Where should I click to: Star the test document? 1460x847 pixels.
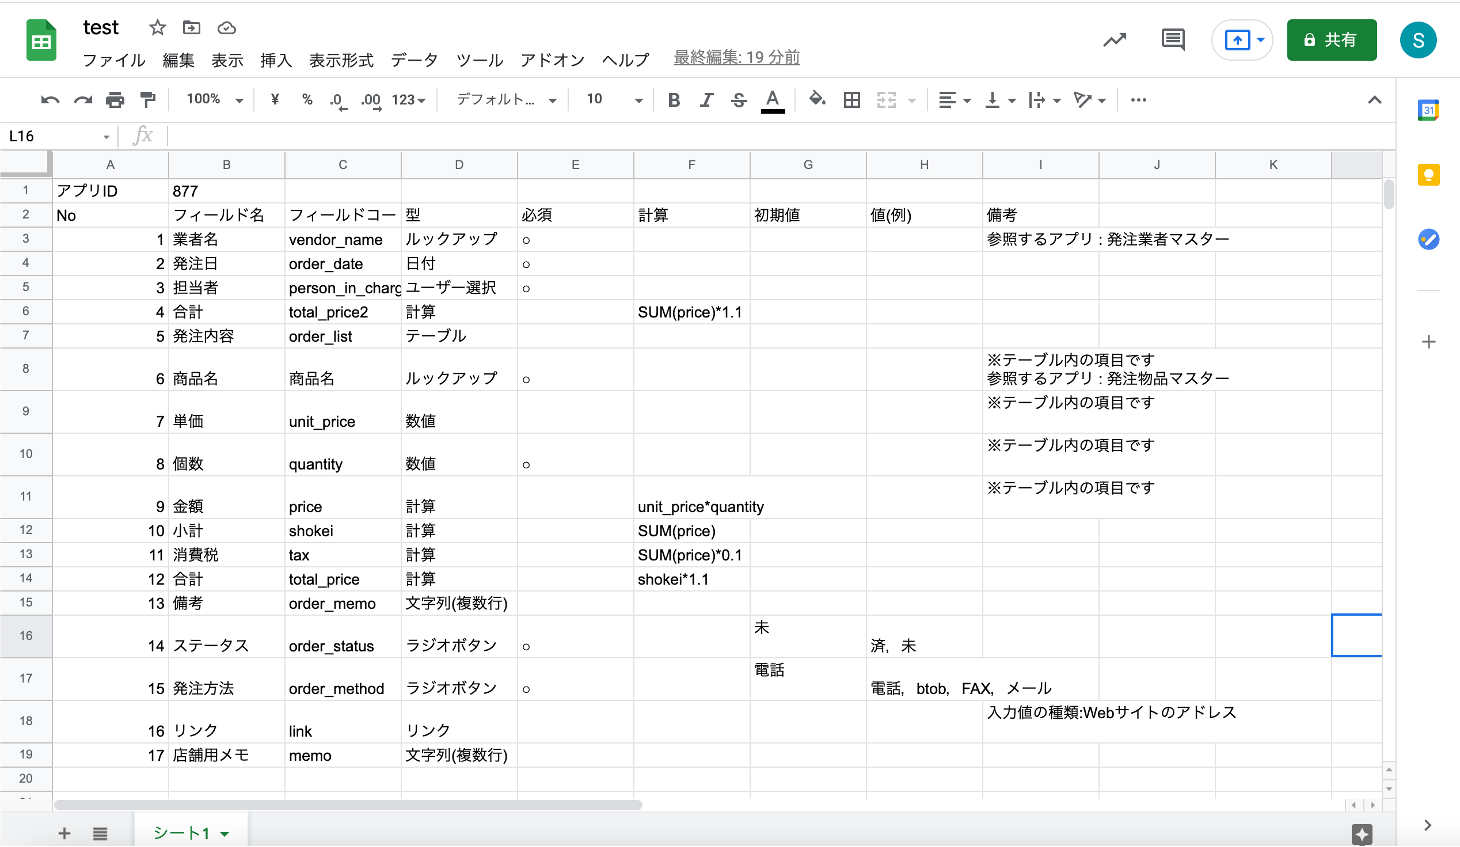point(157,28)
